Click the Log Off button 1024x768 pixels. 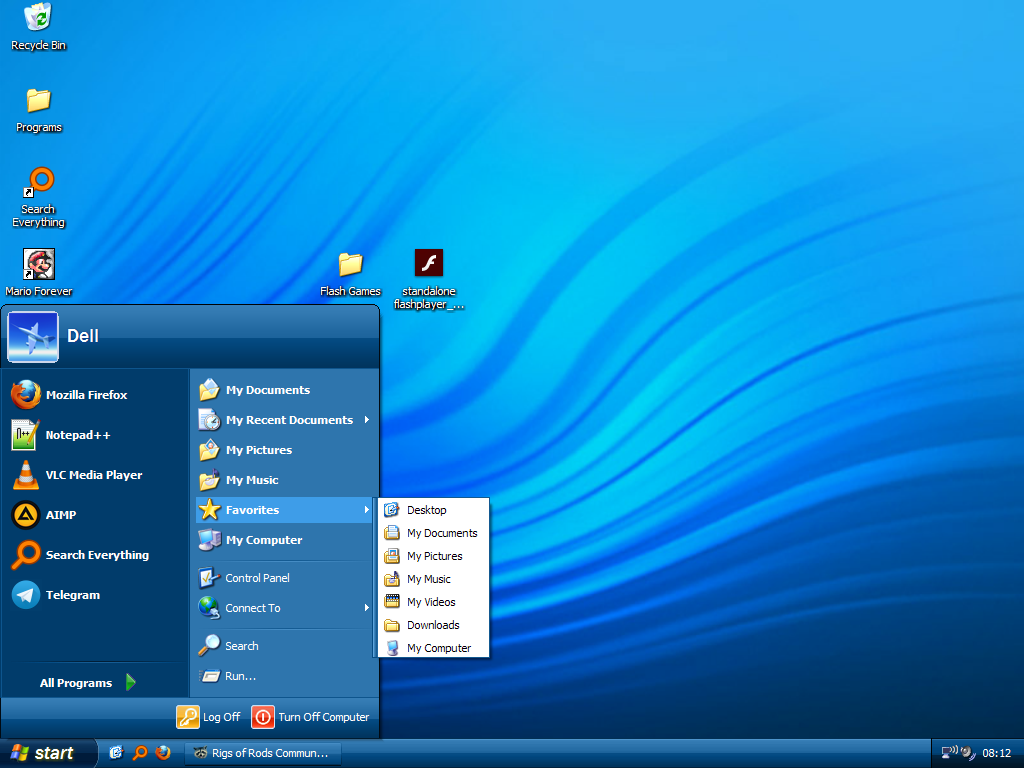tap(209, 717)
